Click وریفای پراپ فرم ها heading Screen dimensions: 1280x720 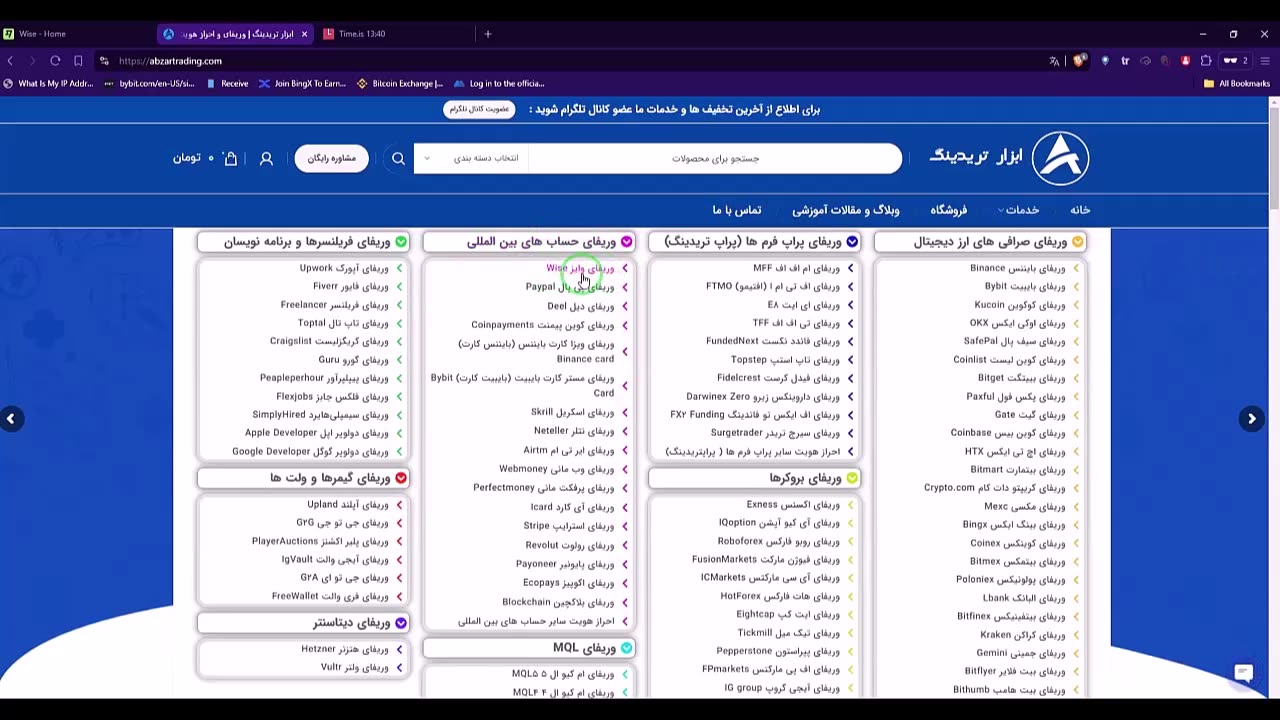pos(753,242)
